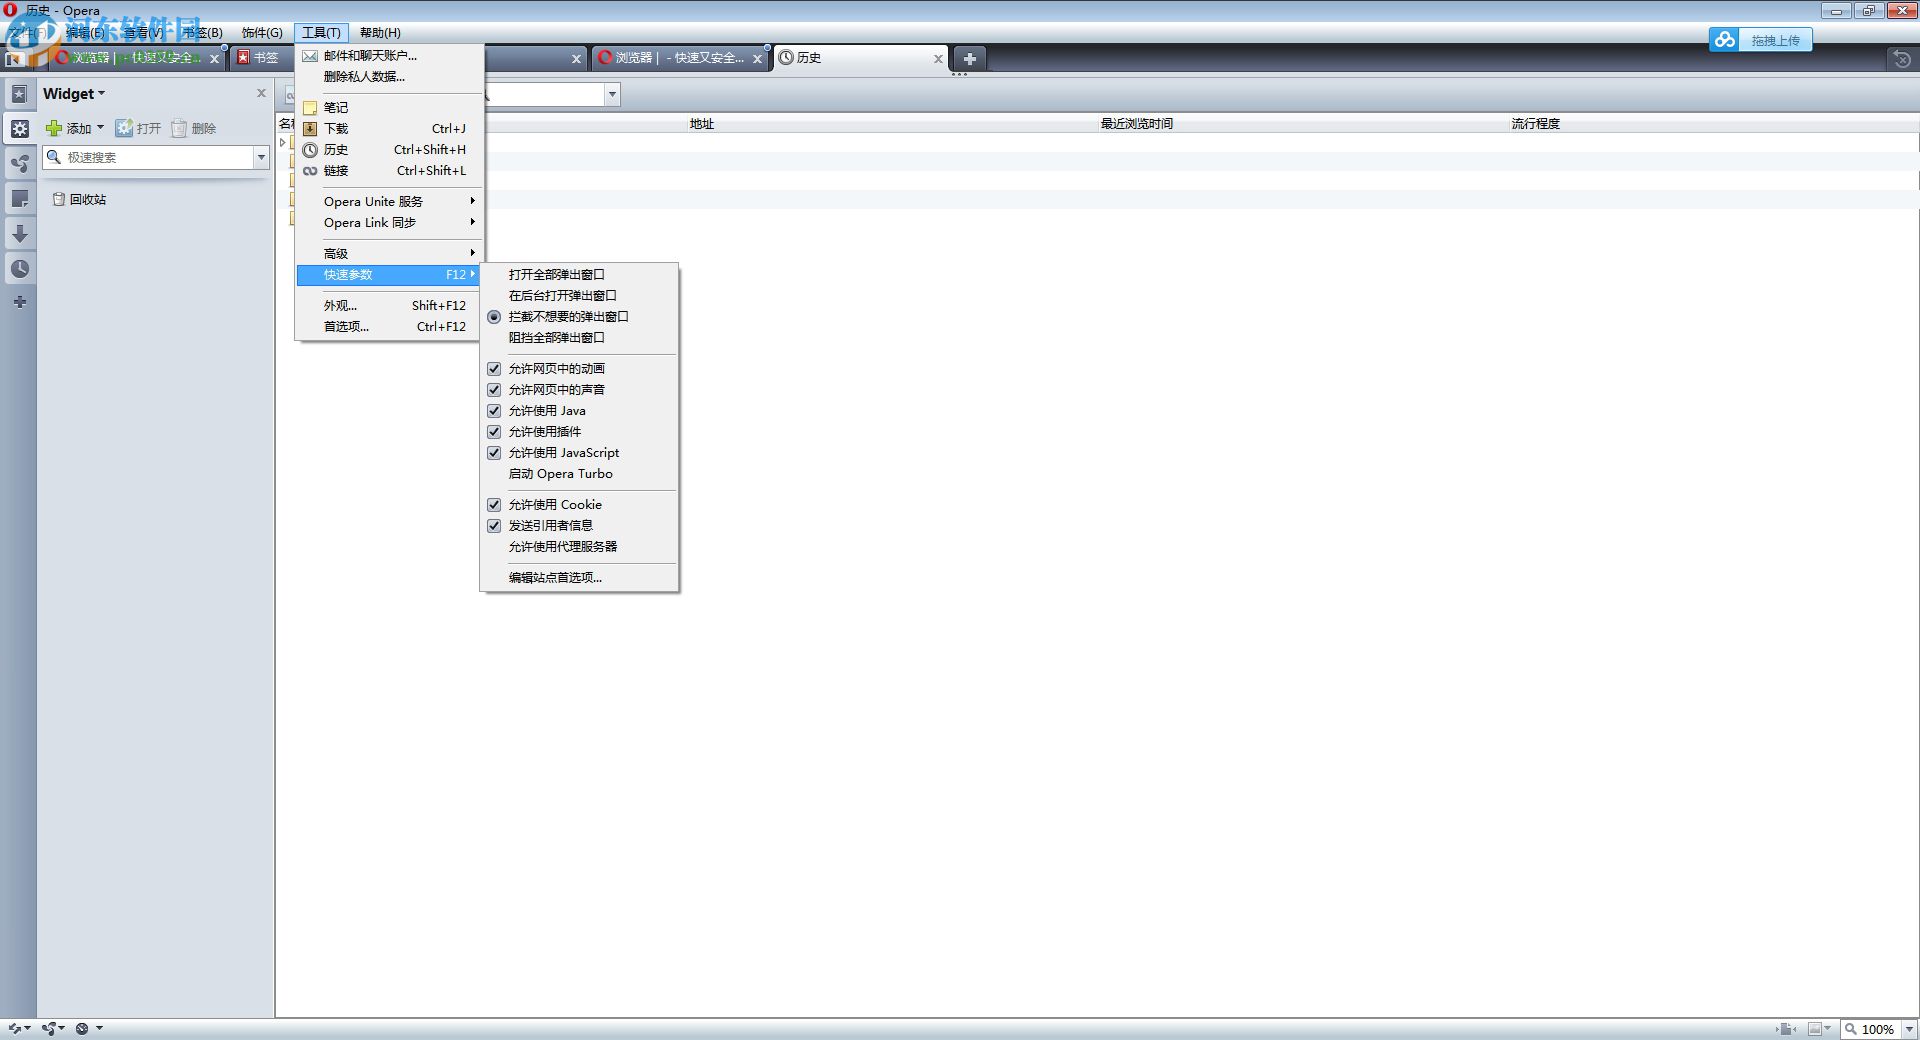This screenshot has height=1040, width=1920.
Task: Click the plus icon to add sidebar panels
Action: [19, 301]
